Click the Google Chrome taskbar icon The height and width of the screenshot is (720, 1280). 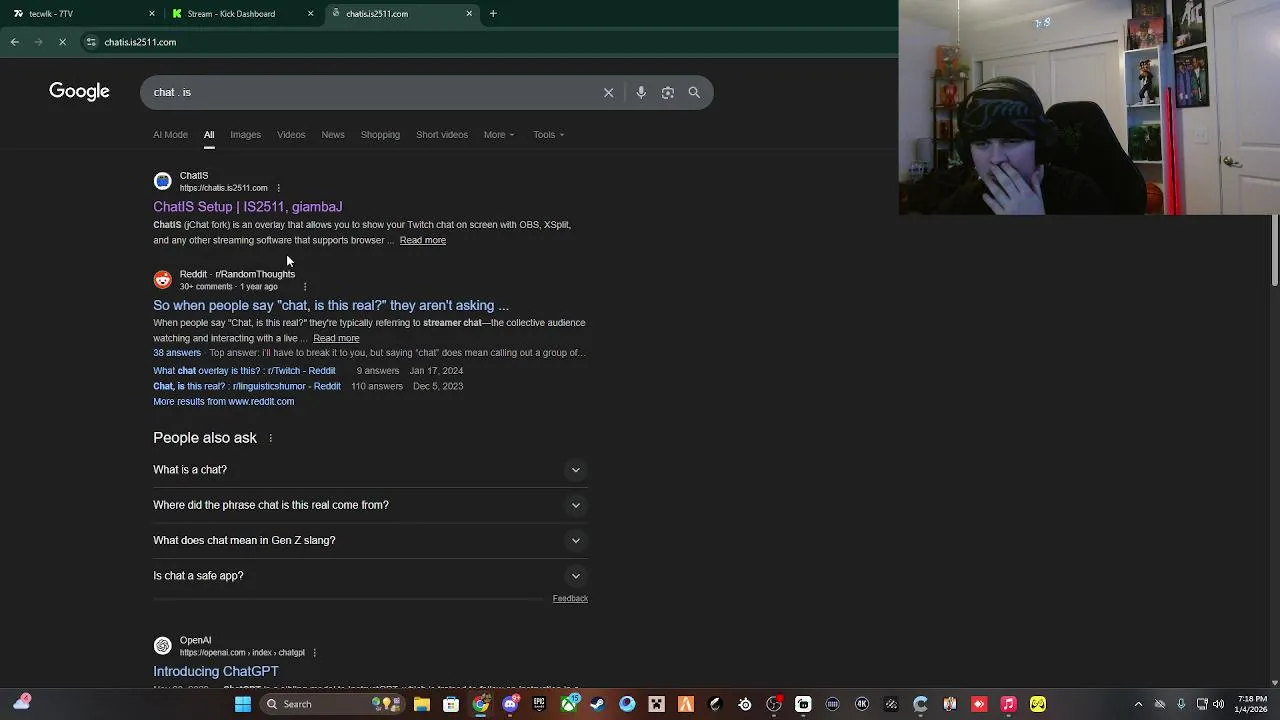(481, 704)
